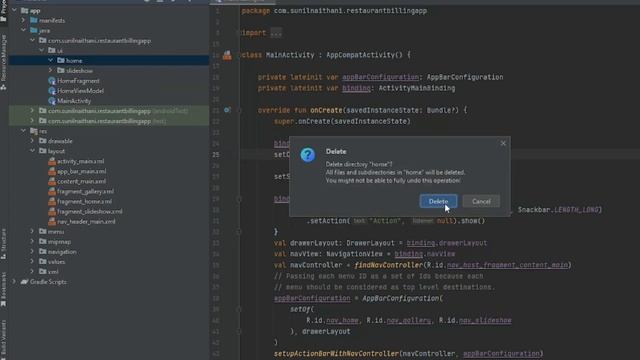This screenshot has width=640, height=360.
Task: Select the slideshow package
Action: coord(79,71)
